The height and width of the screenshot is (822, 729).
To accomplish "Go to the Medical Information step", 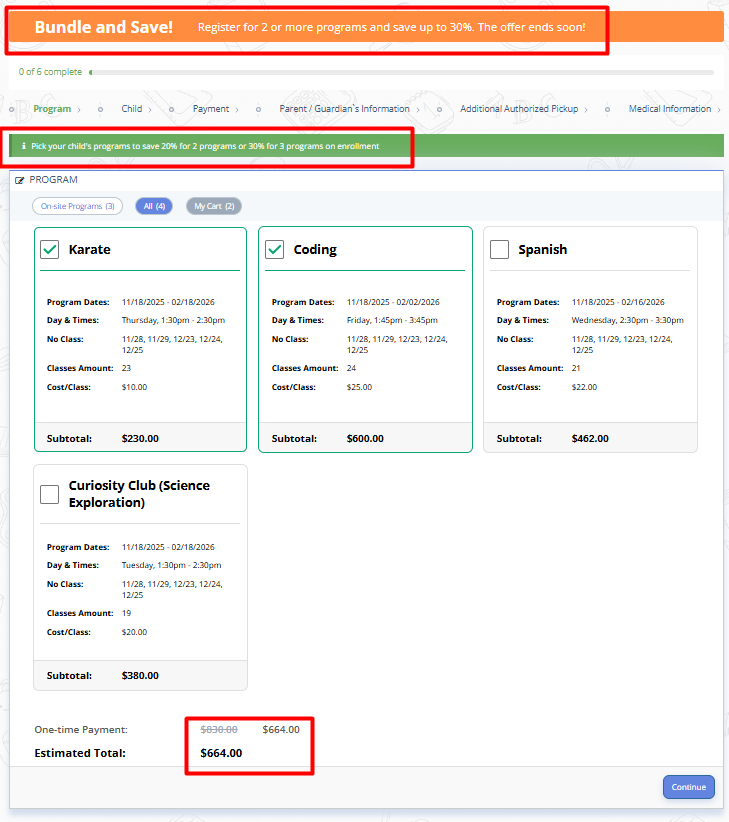I will [669, 109].
